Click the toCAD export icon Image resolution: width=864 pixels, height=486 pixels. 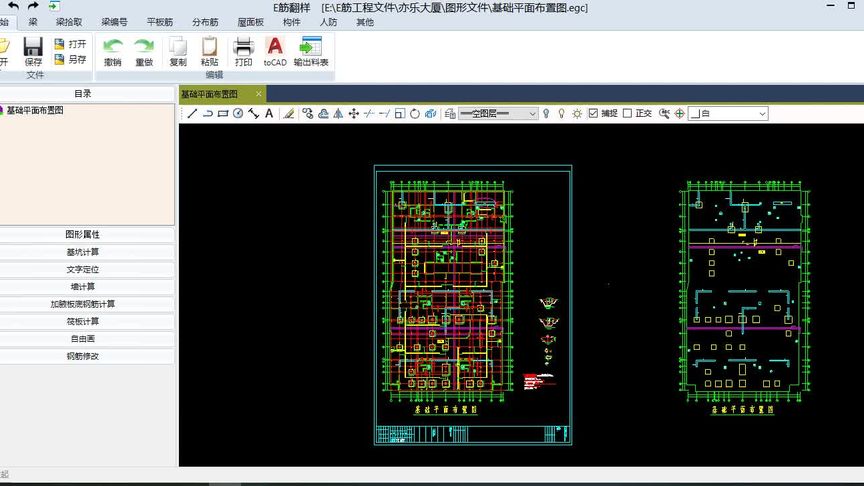click(275, 52)
